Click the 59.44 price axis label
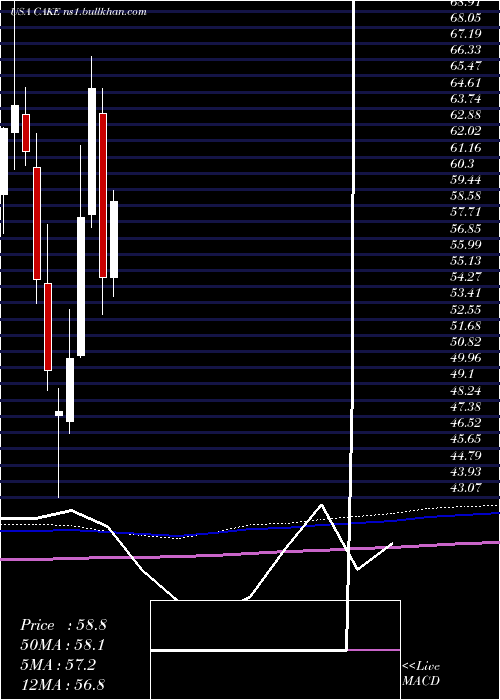Screen dimensions: 500x700 tap(466, 179)
